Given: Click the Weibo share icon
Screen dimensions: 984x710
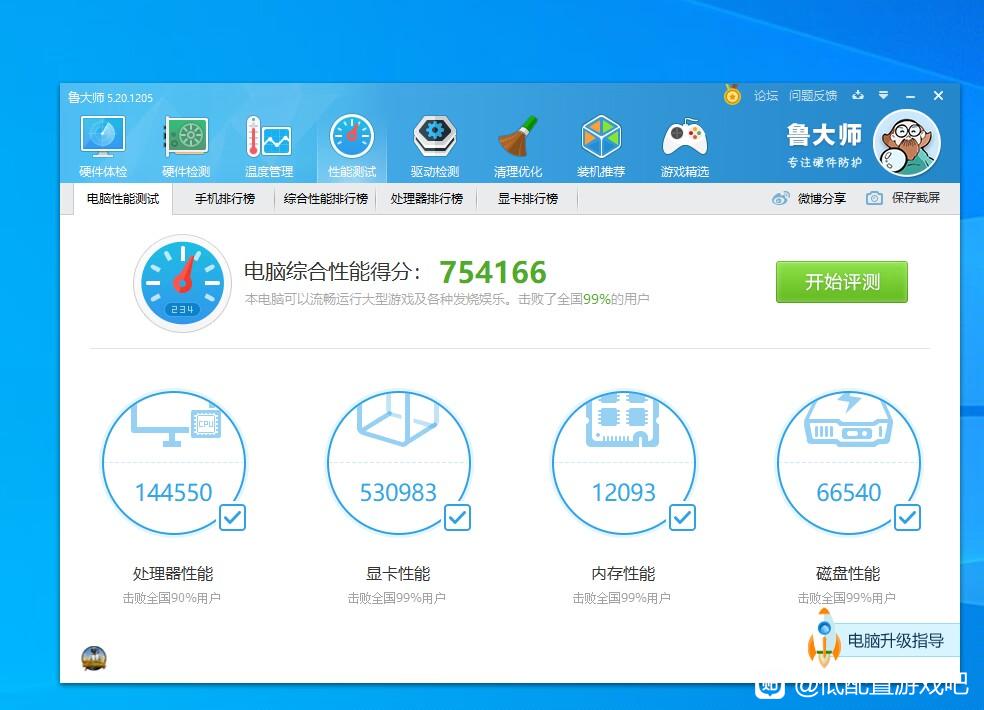Looking at the screenshot, I should coord(781,198).
